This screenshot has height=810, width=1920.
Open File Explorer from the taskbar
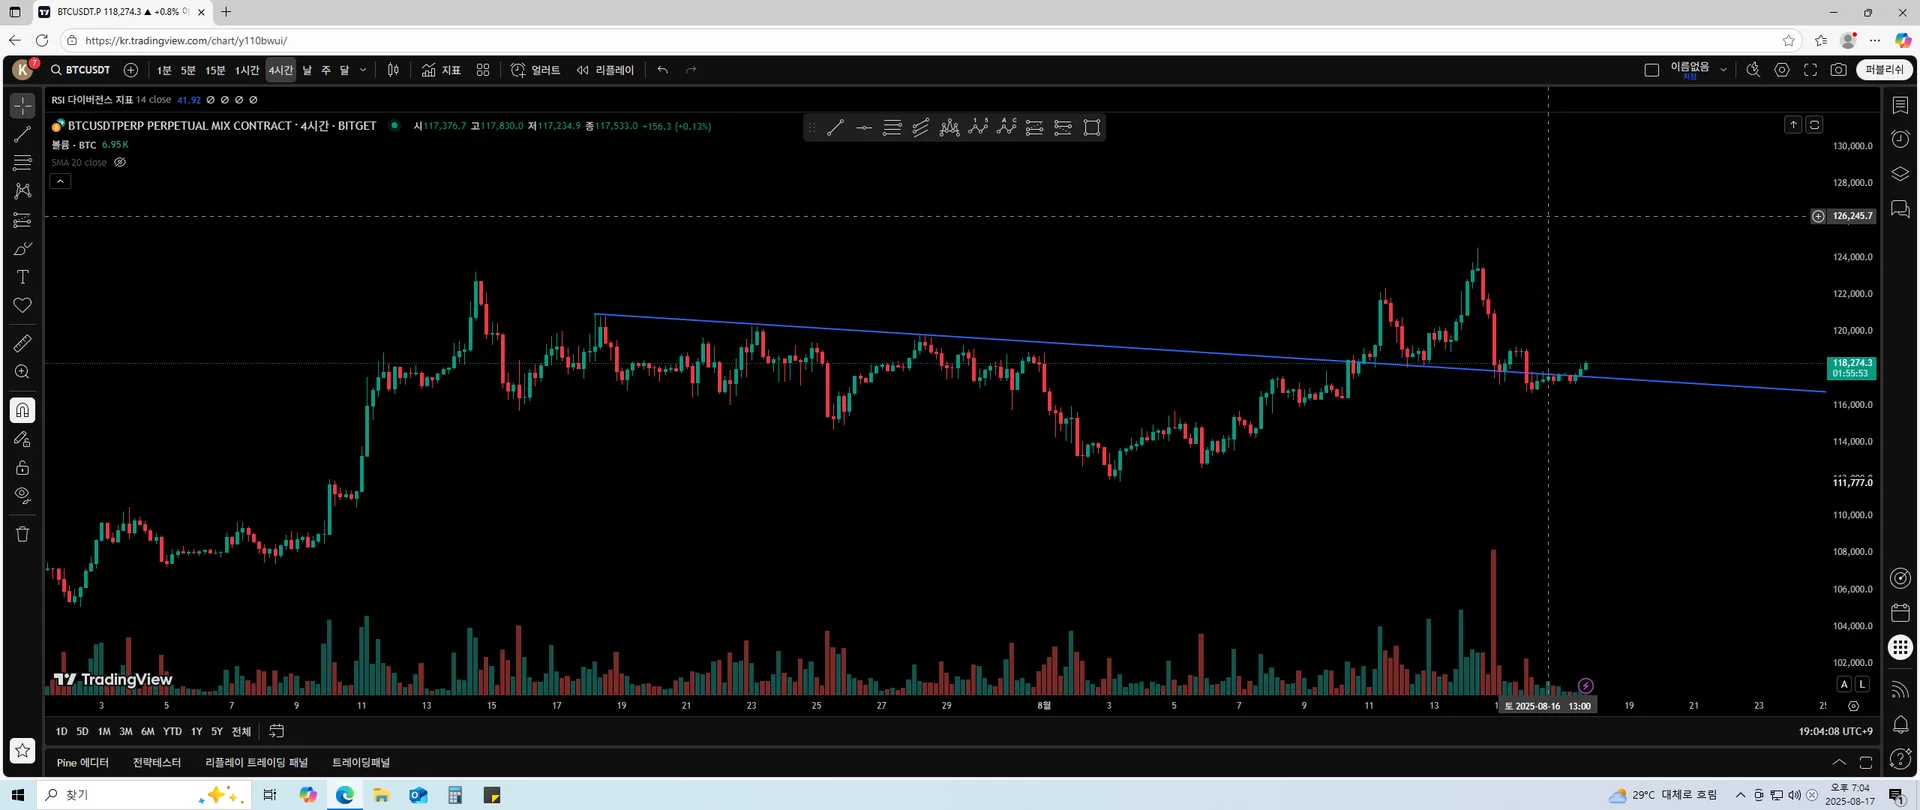pyautogui.click(x=381, y=795)
